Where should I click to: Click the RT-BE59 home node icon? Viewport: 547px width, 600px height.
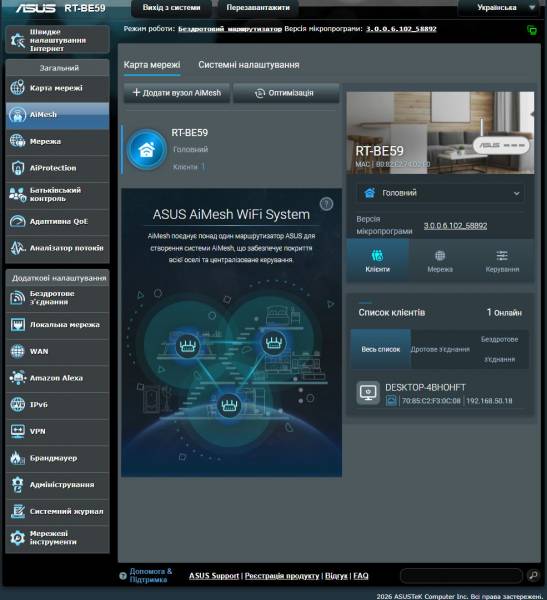147,149
